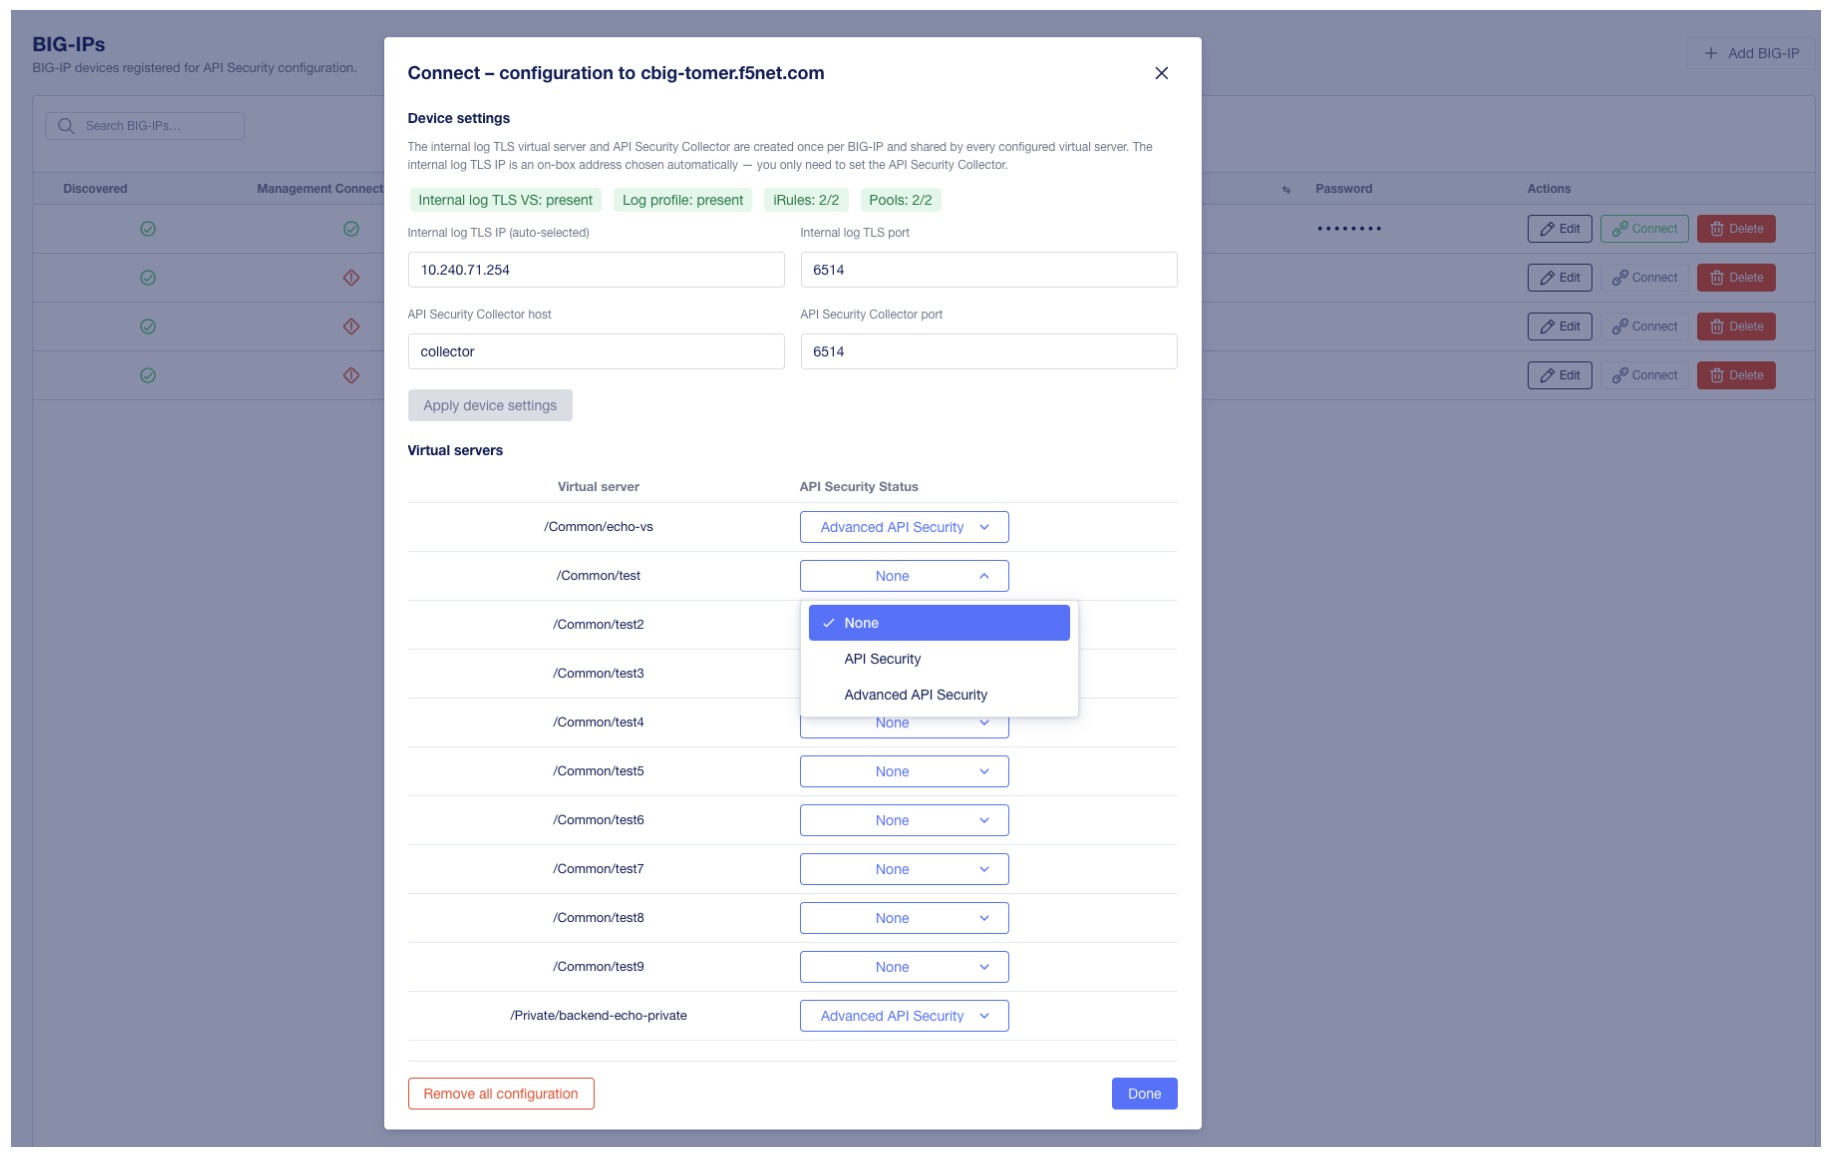Image resolution: width=1828 pixels, height=1154 pixels.
Task: Click the 'Pools: 2/2' badge
Action: [900, 200]
